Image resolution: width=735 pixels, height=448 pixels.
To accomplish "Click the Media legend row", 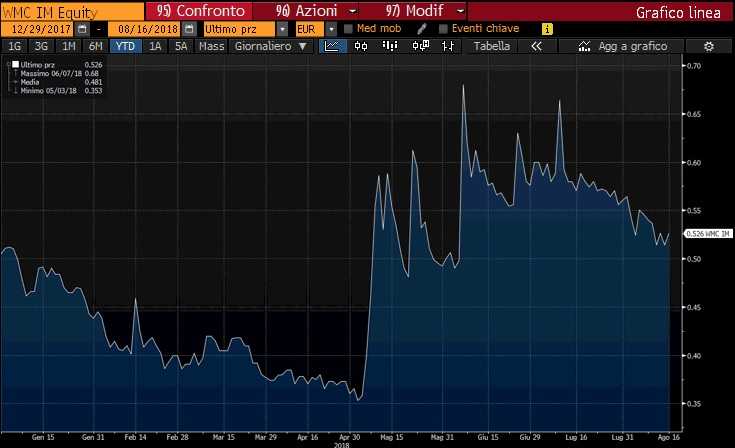I will pos(59,82).
